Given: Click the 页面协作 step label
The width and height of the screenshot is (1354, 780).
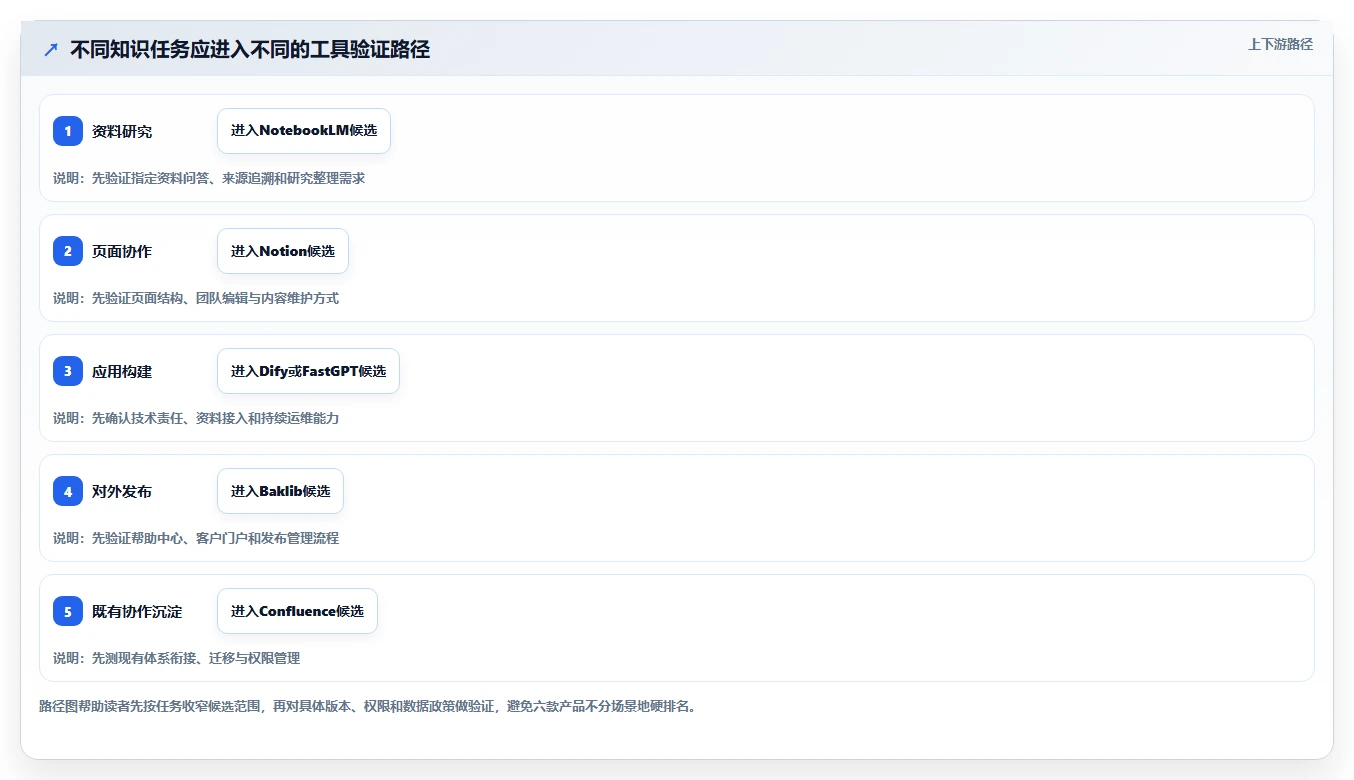Looking at the screenshot, I should tap(122, 252).
